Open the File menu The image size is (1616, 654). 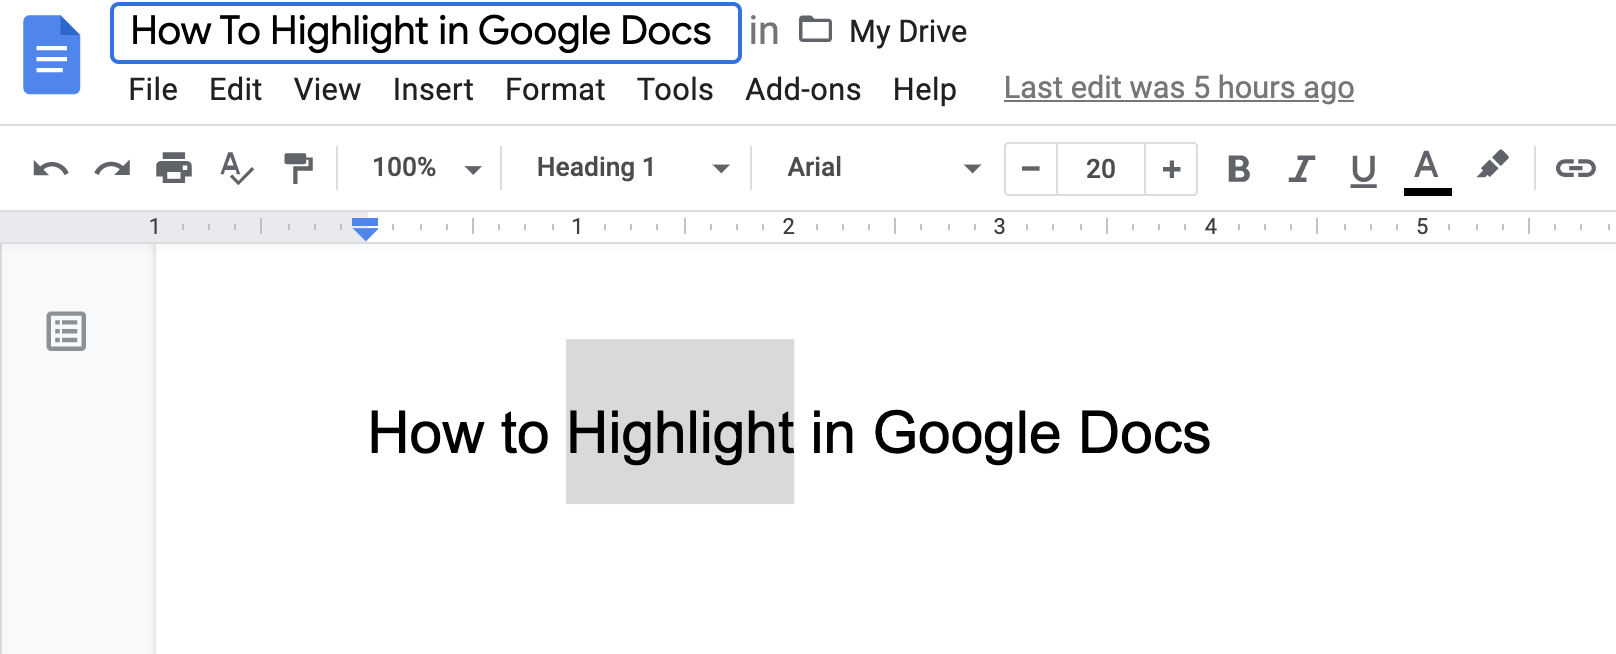153,90
